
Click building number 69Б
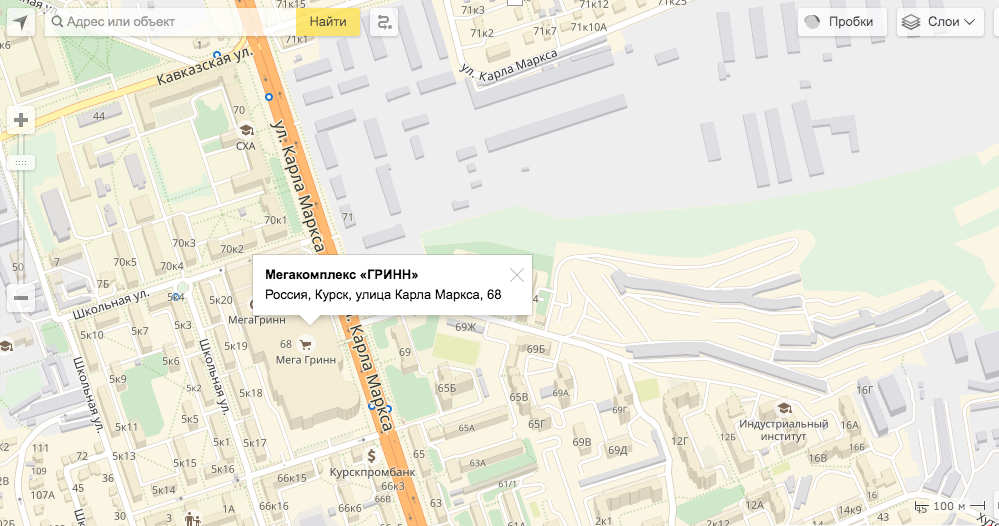pyautogui.click(x=536, y=349)
